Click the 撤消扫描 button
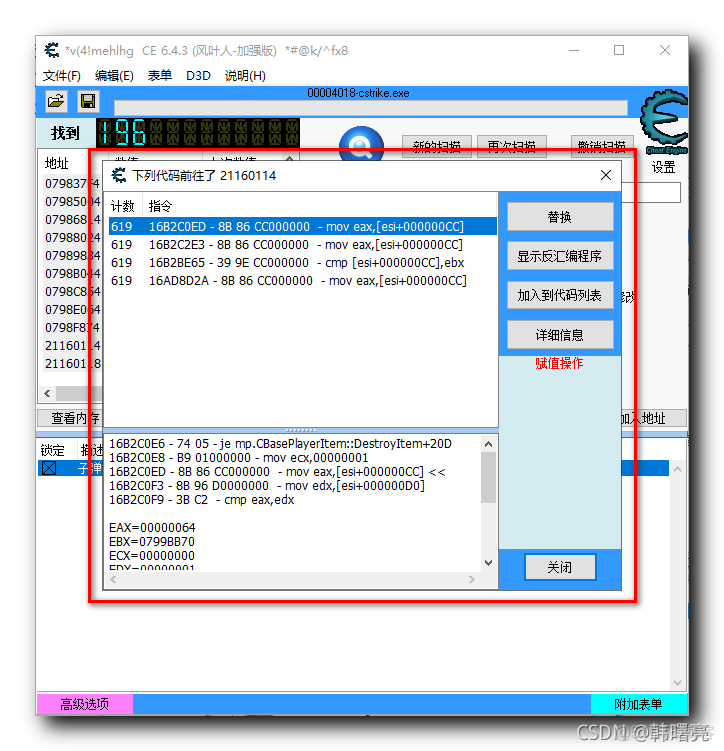The height and width of the screenshot is (751, 724). tap(602, 147)
